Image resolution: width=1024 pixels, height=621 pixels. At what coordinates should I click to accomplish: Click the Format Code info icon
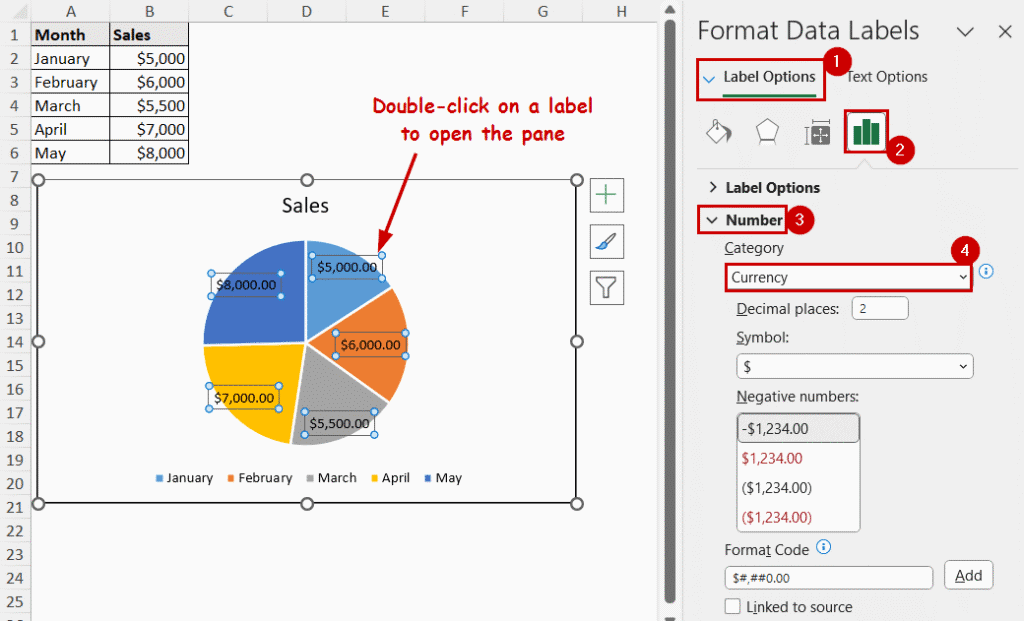825,548
